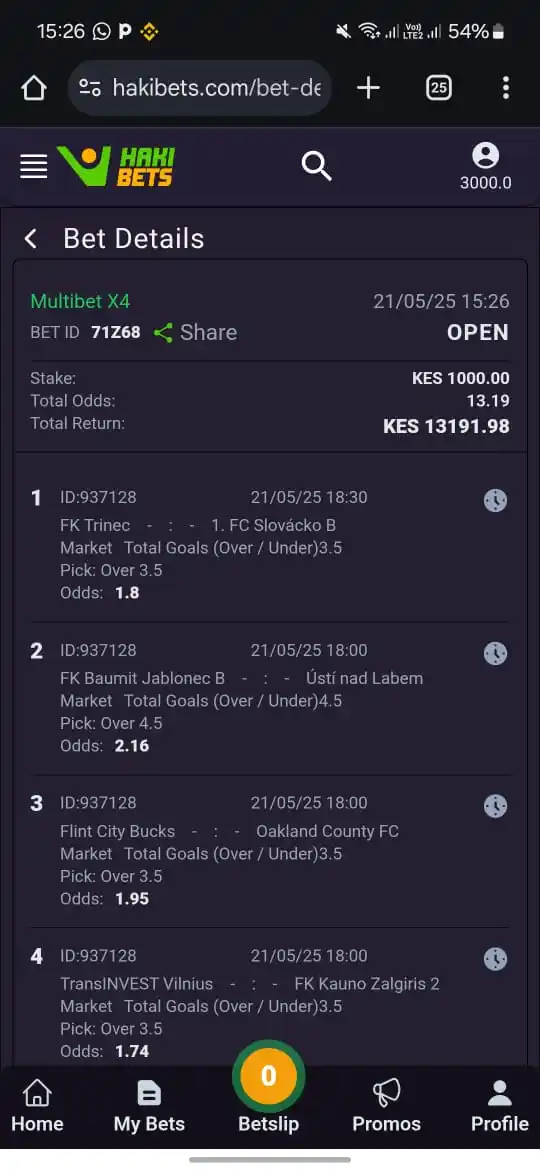
Task: Tap the browser home icon
Action: pyautogui.click(x=34, y=88)
